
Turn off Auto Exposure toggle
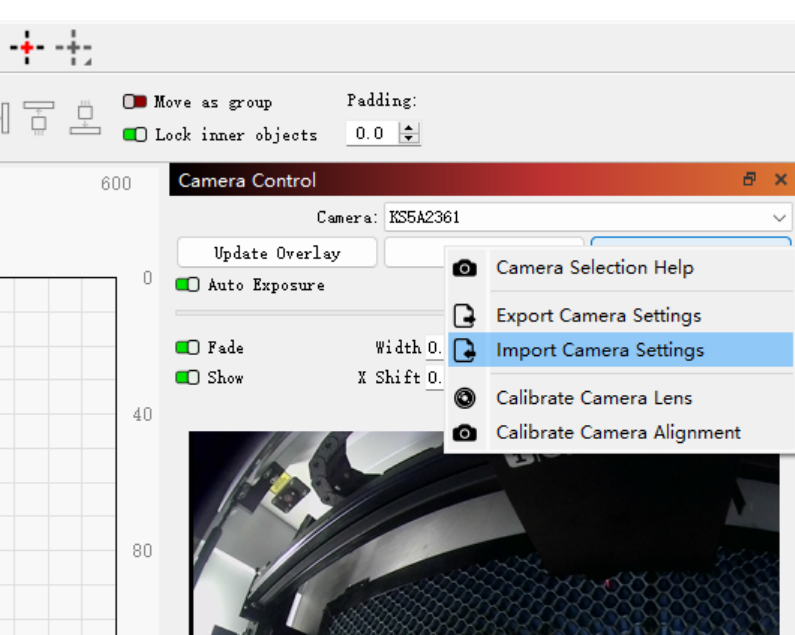click(x=187, y=285)
